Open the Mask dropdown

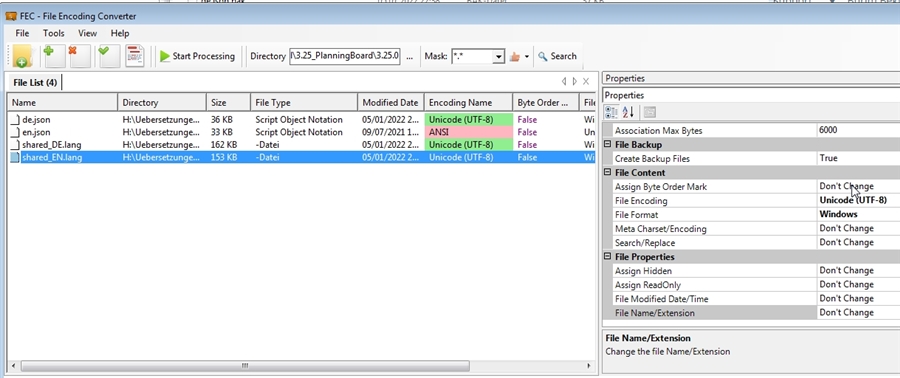pyautogui.click(x=498, y=57)
